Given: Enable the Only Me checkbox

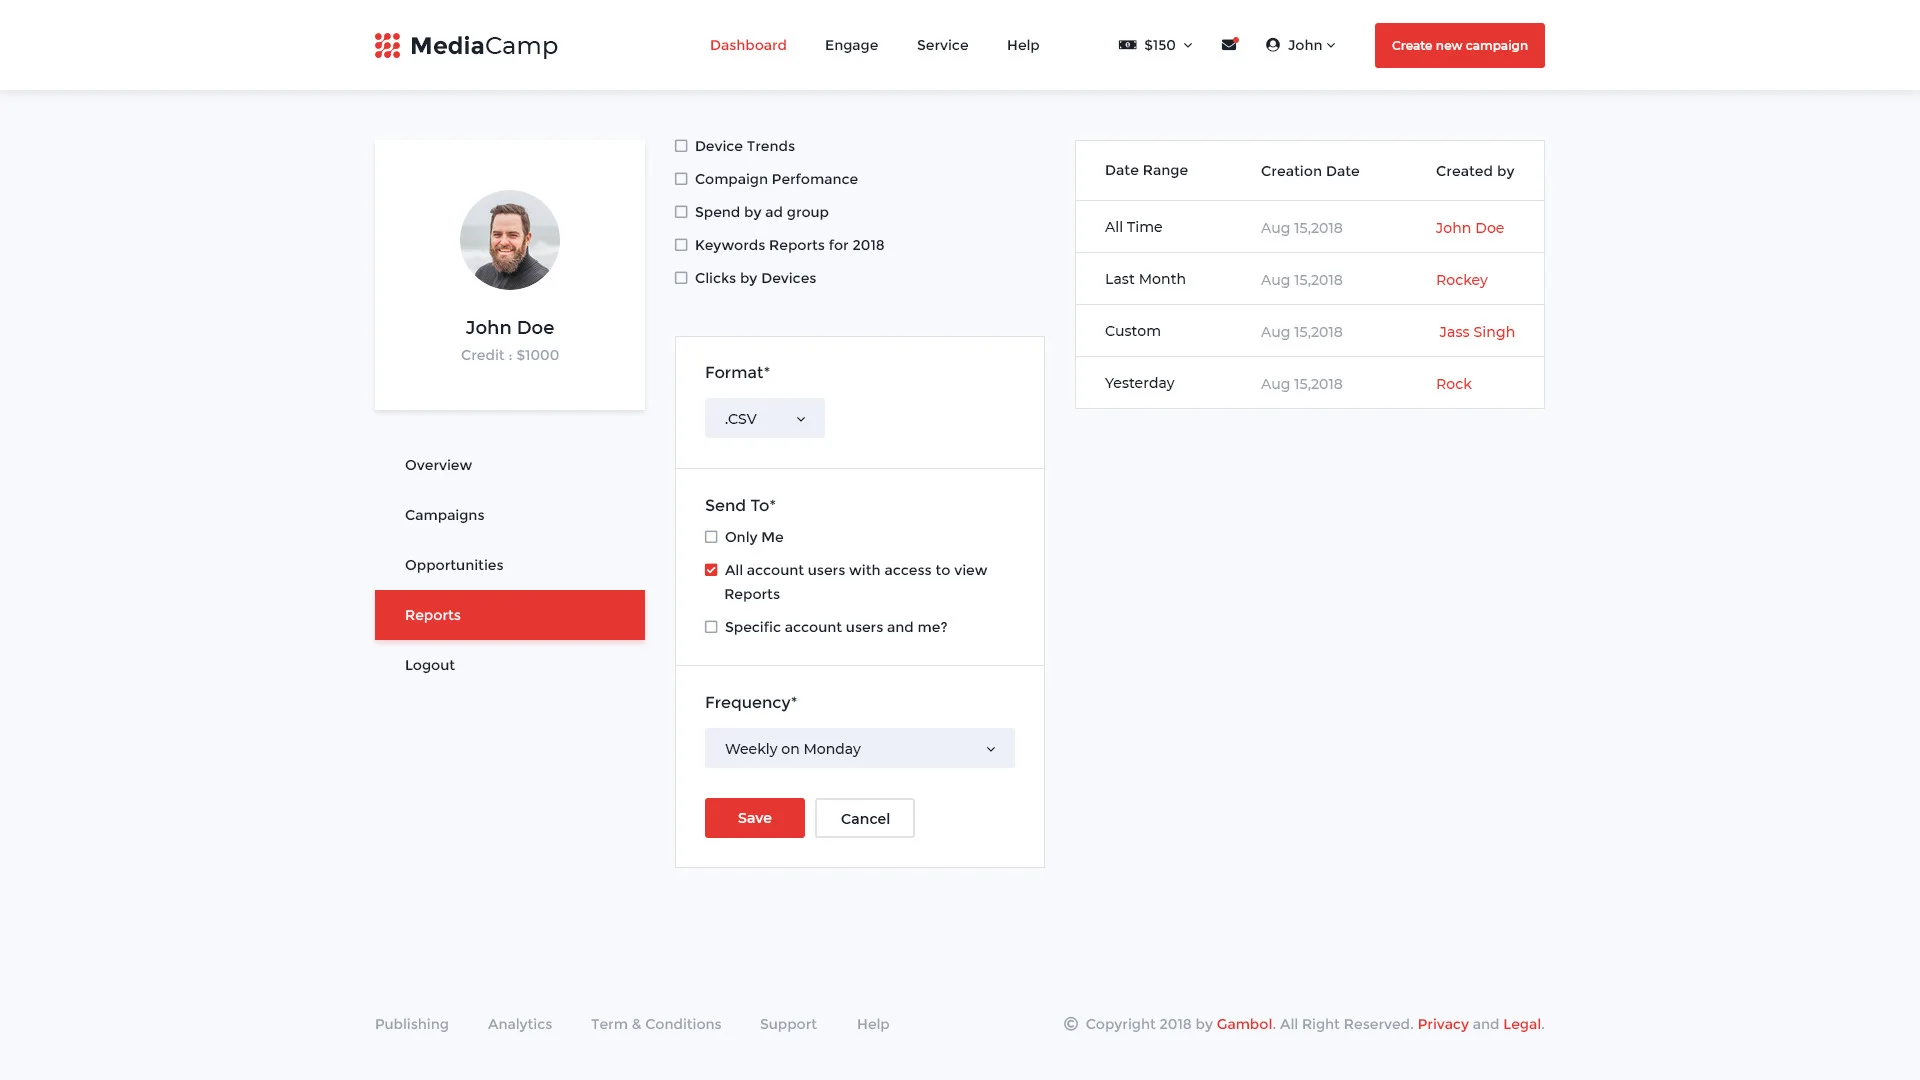Looking at the screenshot, I should click(x=711, y=537).
